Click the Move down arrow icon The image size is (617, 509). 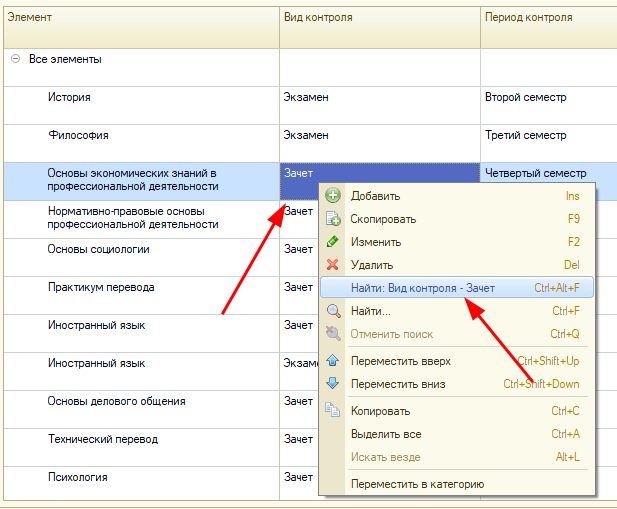pos(333,384)
